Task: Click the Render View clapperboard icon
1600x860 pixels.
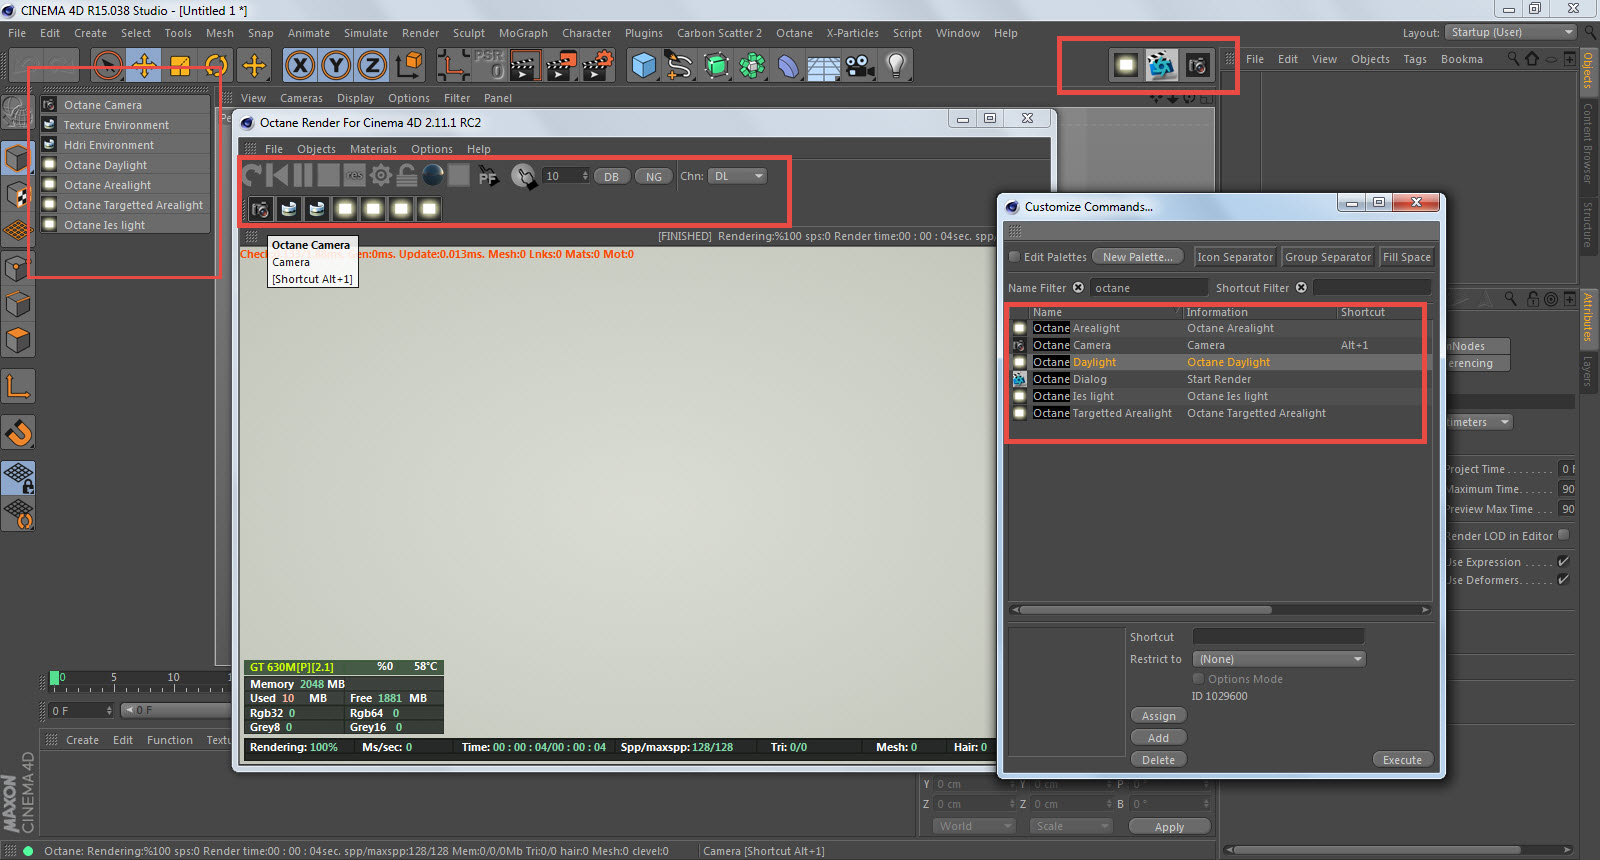Action: [525, 66]
